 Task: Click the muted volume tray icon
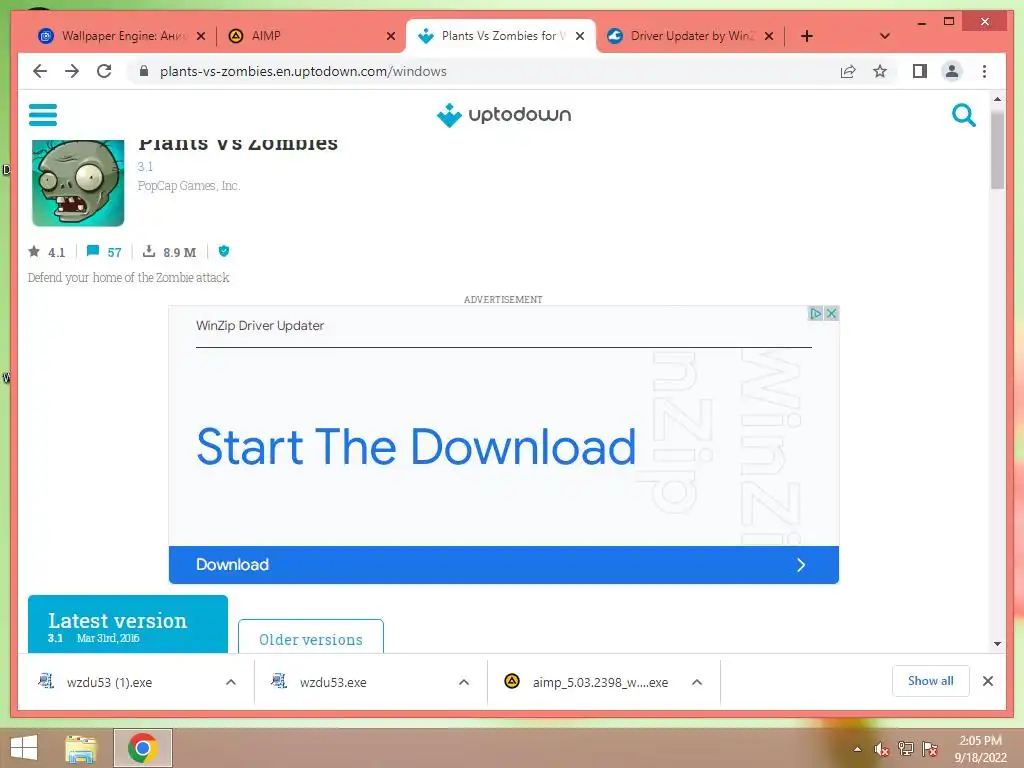(x=882, y=750)
